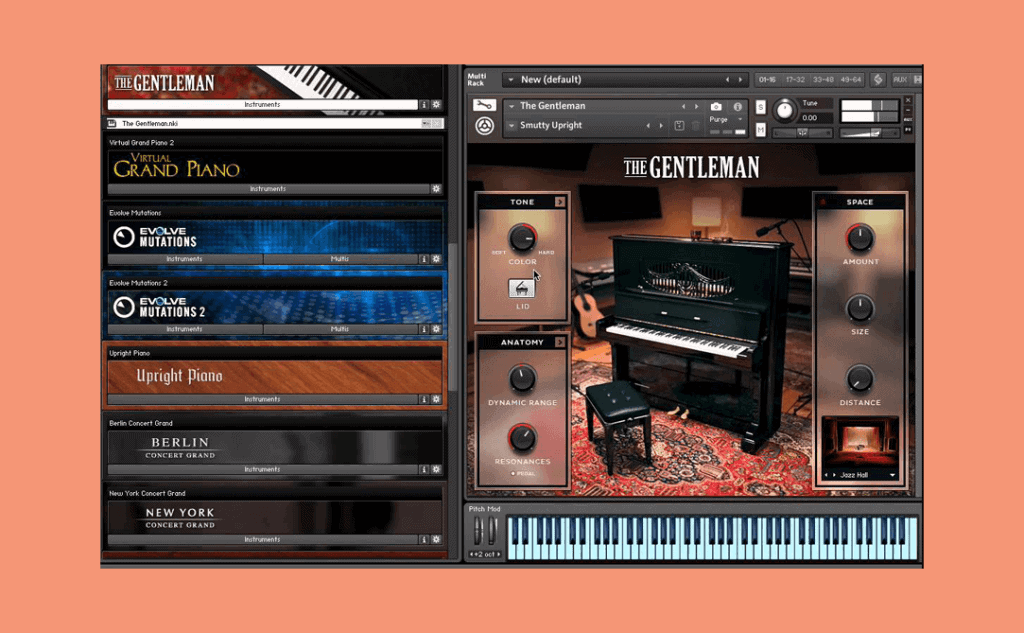Open the Purge menu
This screenshot has width=1024, height=633.
pyautogui.click(x=726, y=120)
